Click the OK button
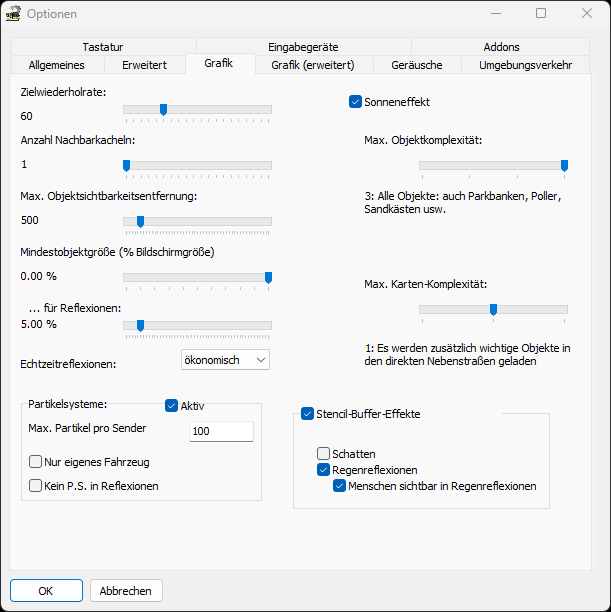The height and width of the screenshot is (612, 611). (x=46, y=590)
